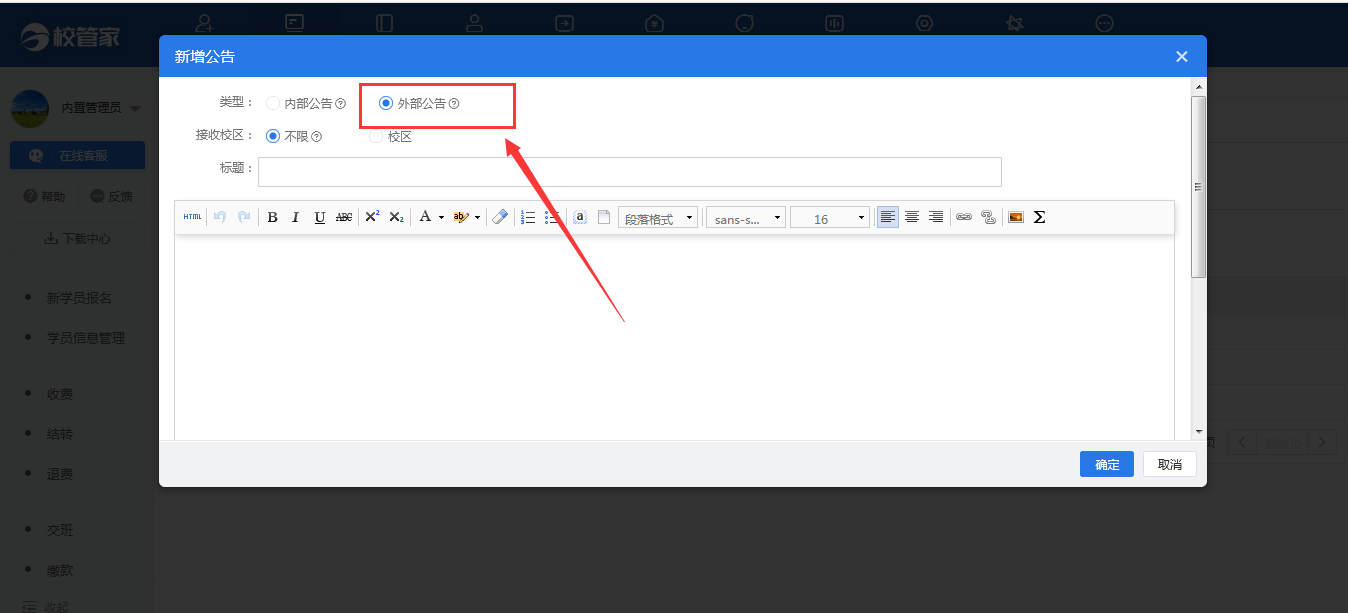This screenshot has width=1348, height=613.
Task: Toggle HTML source mode in editor
Action: click(192, 217)
